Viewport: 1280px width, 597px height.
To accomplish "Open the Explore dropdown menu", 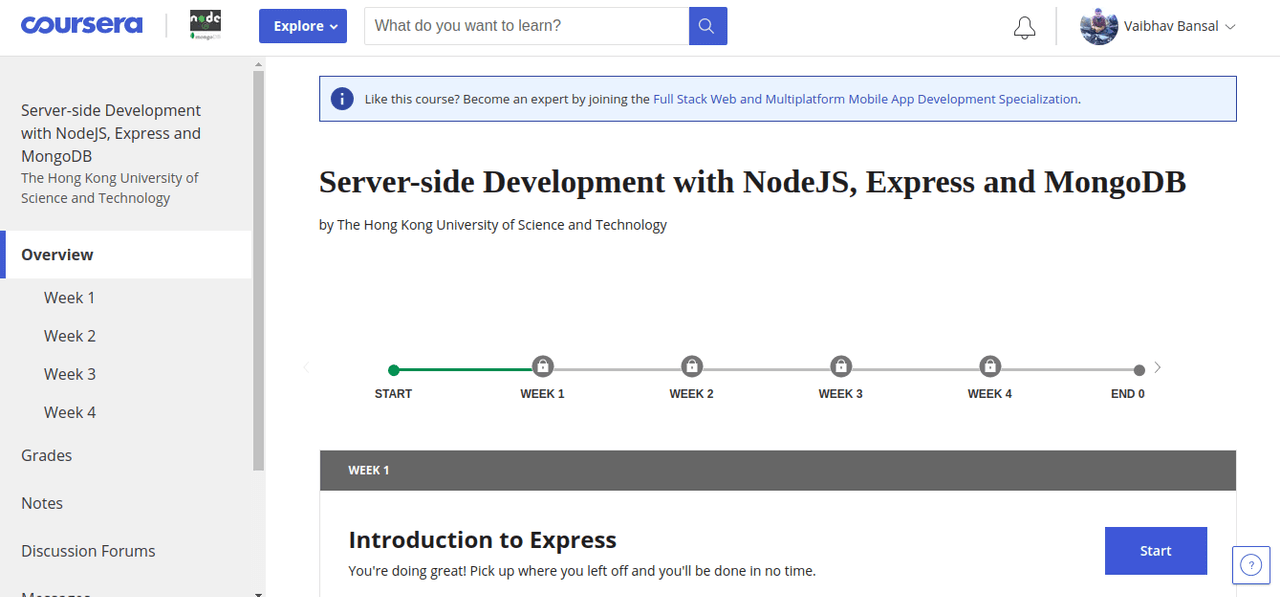I will (303, 26).
